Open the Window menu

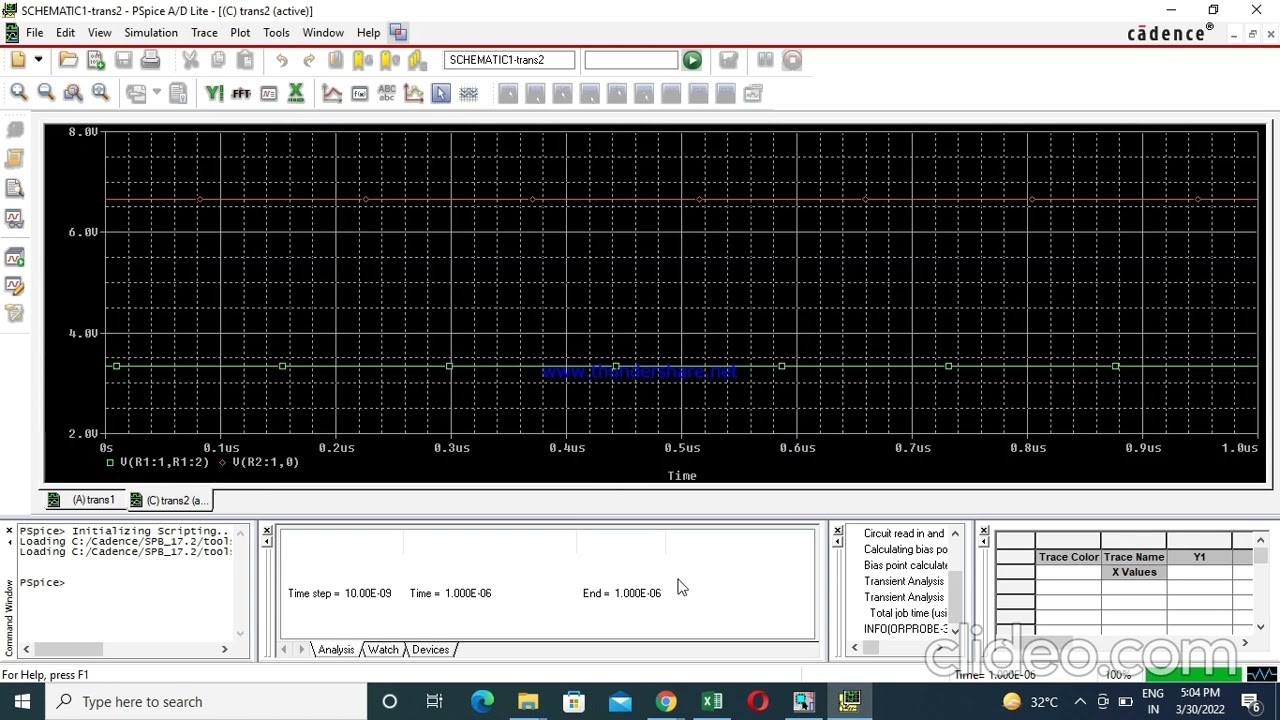coord(323,33)
